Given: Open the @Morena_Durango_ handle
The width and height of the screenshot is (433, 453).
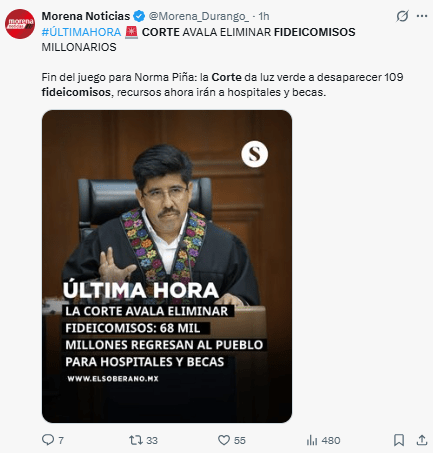Looking at the screenshot, I should [199, 16].
